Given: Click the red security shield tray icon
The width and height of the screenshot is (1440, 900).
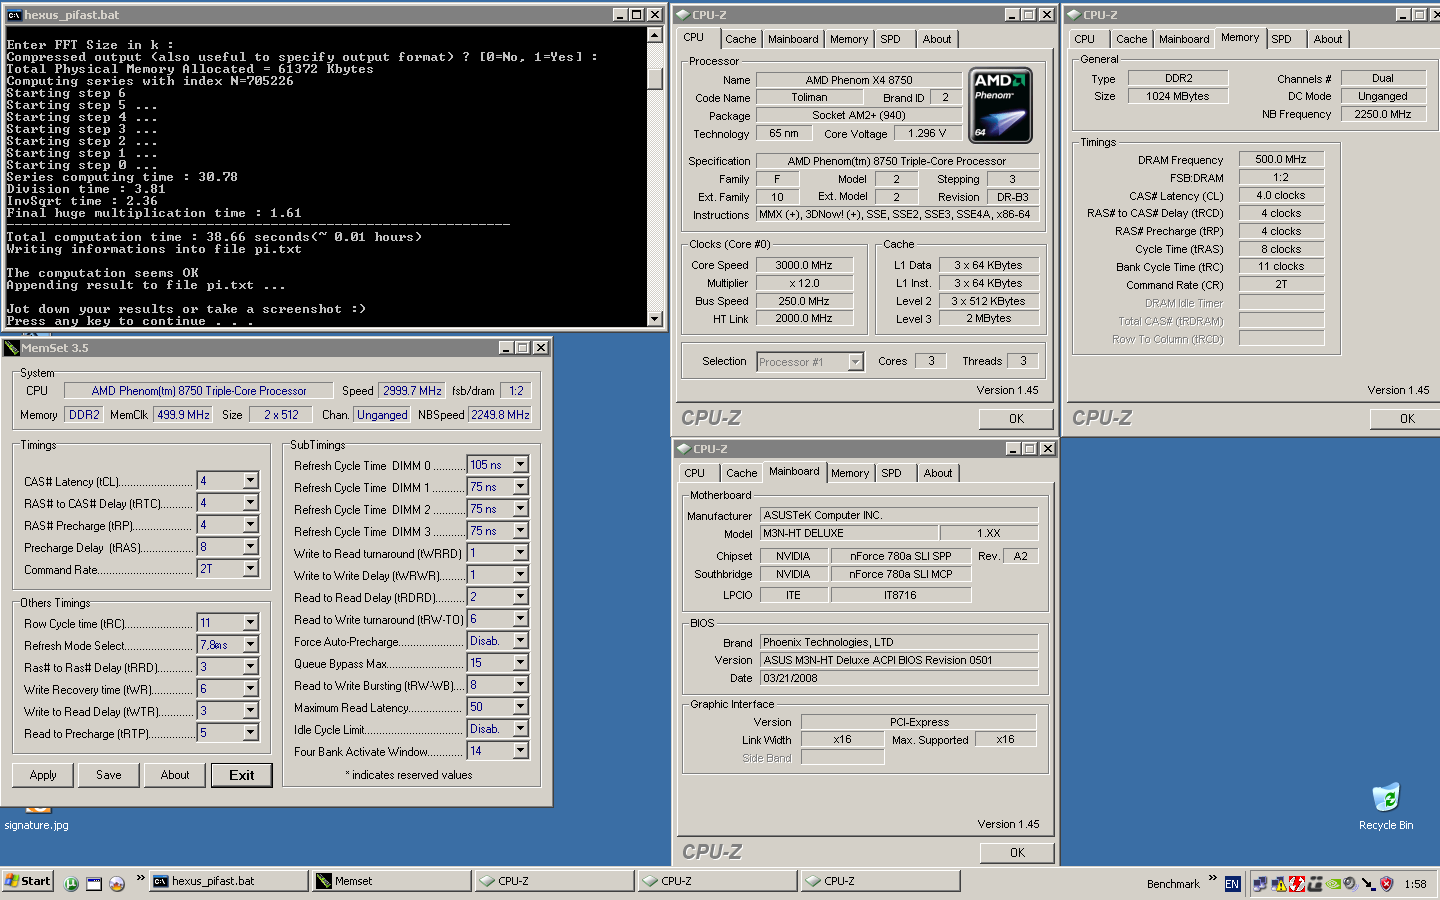Looking at the screenshot, I should [x=1386, y=883].
